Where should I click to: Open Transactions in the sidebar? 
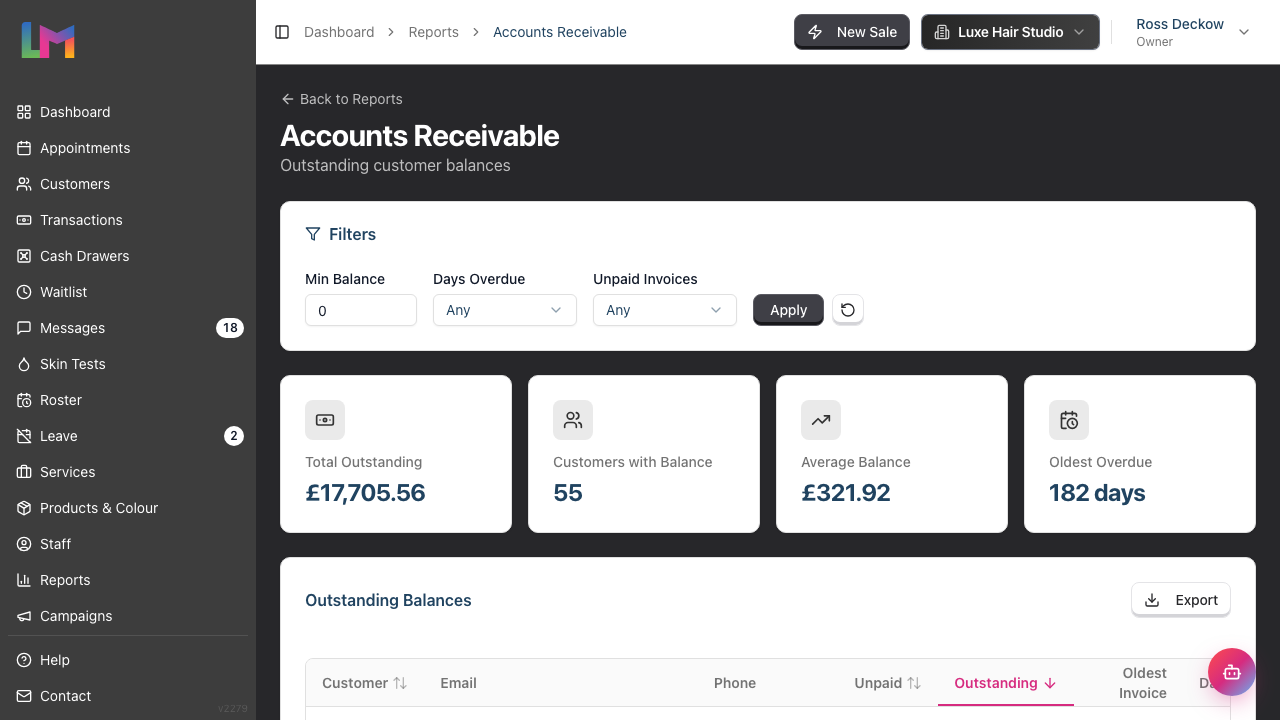[128, 220]
